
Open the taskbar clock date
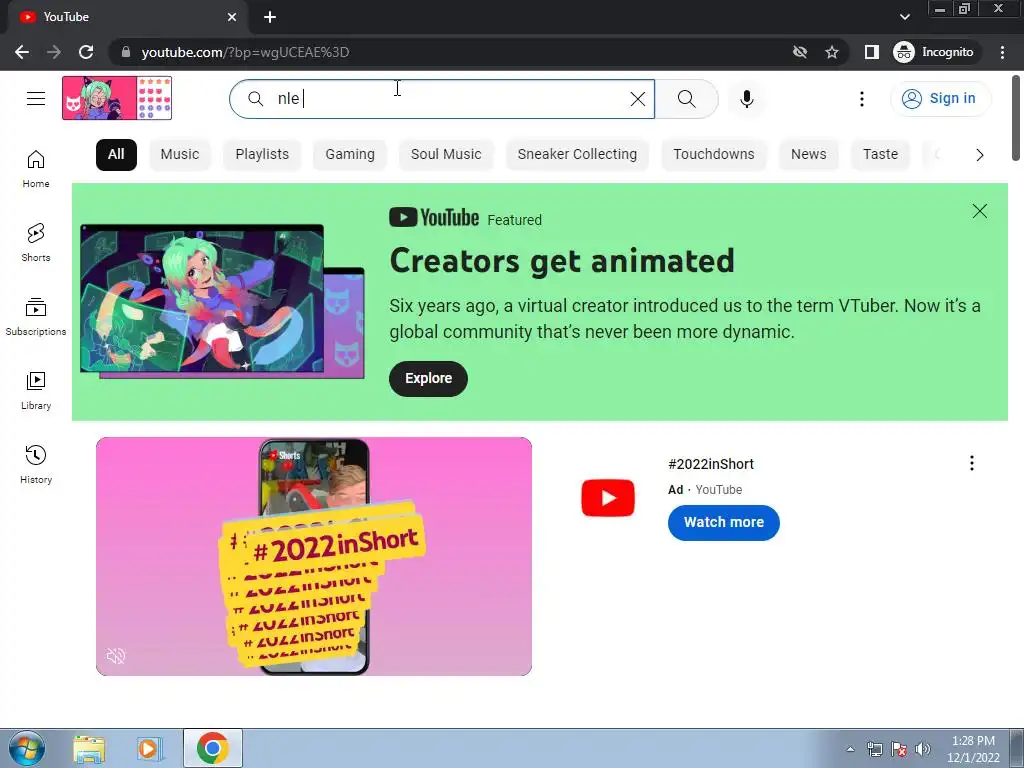click(x=973, y=749)
